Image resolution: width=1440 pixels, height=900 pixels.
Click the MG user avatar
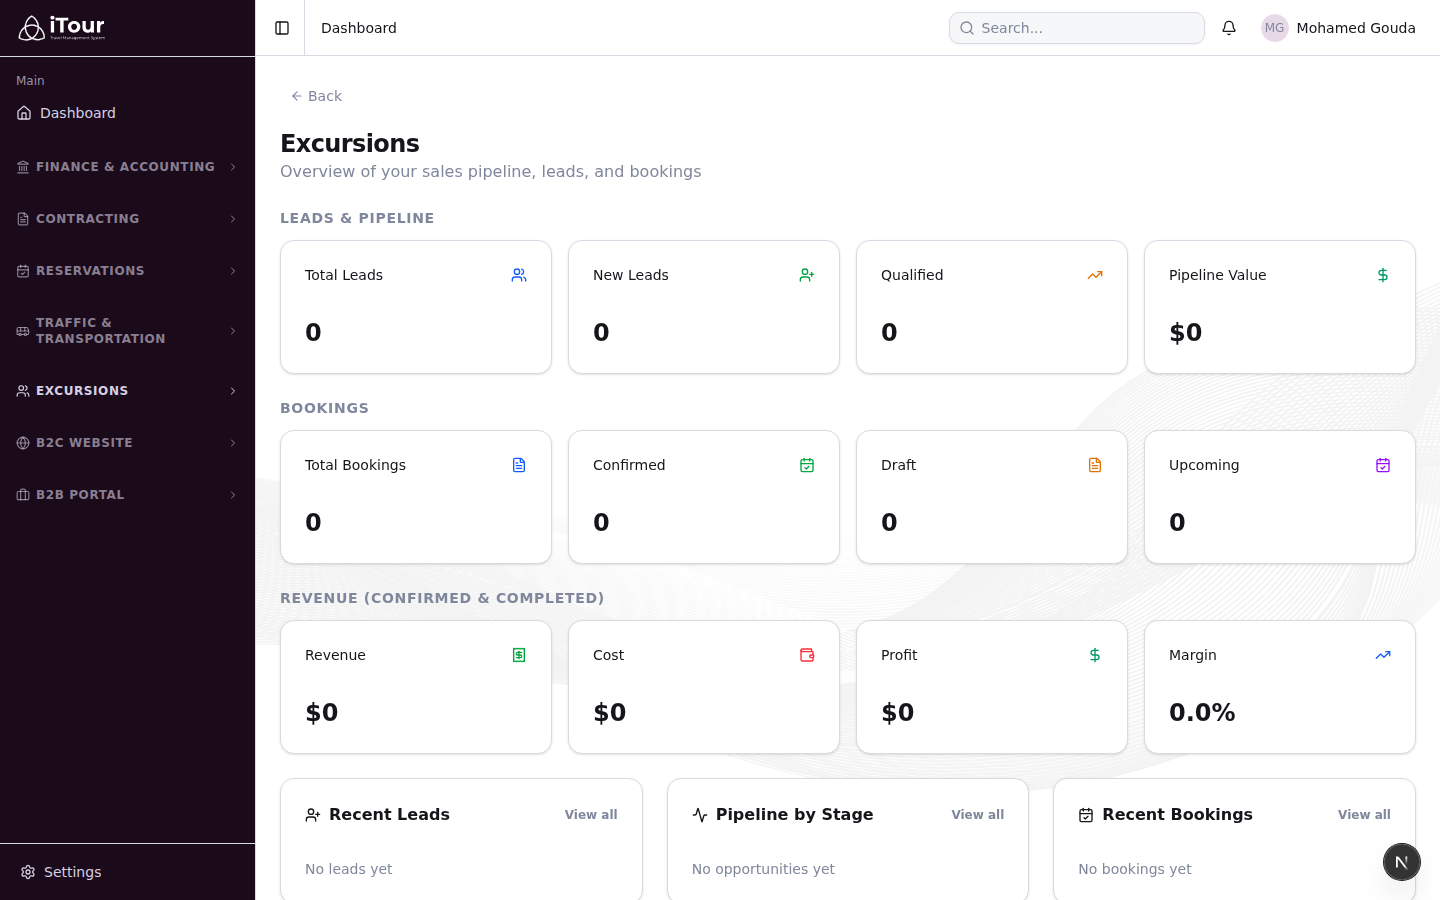coord(1274,28)
